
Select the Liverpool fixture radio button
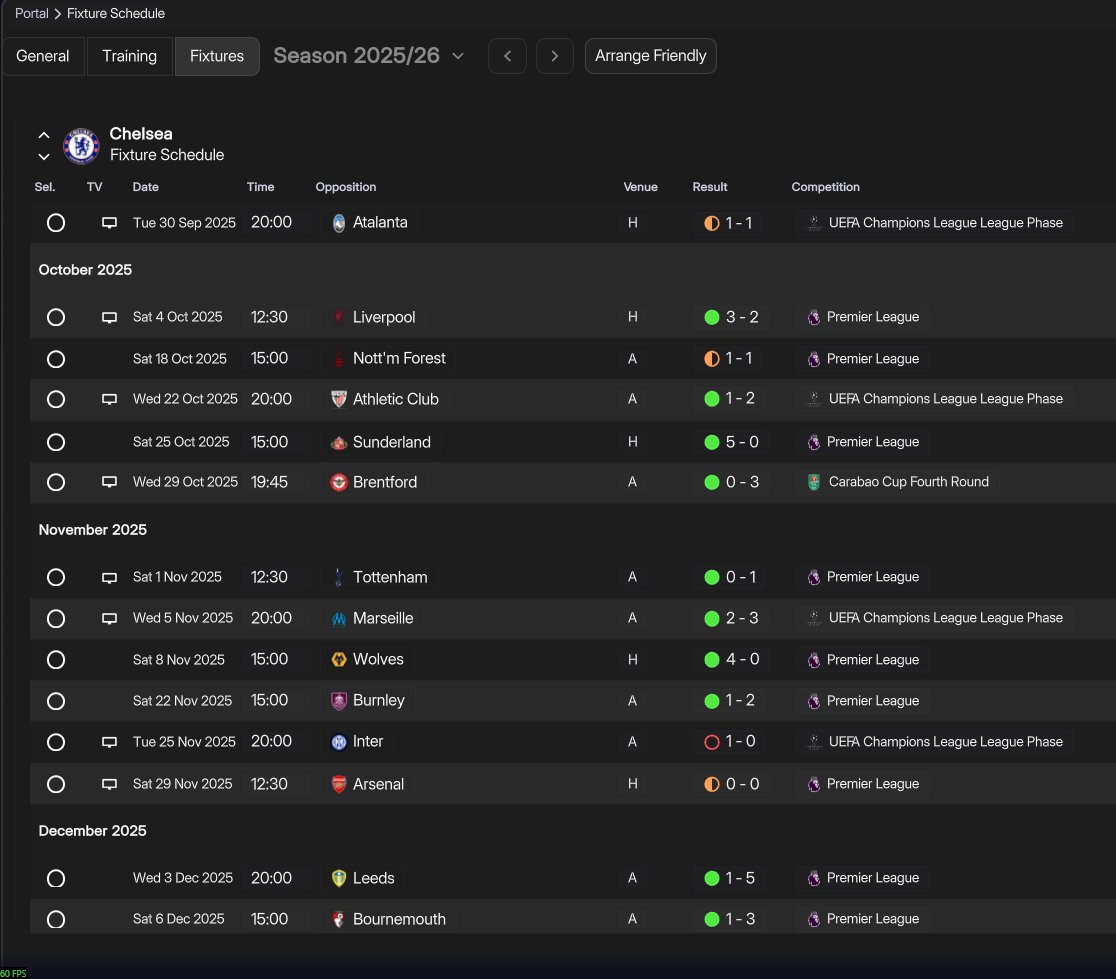(56, 317)
